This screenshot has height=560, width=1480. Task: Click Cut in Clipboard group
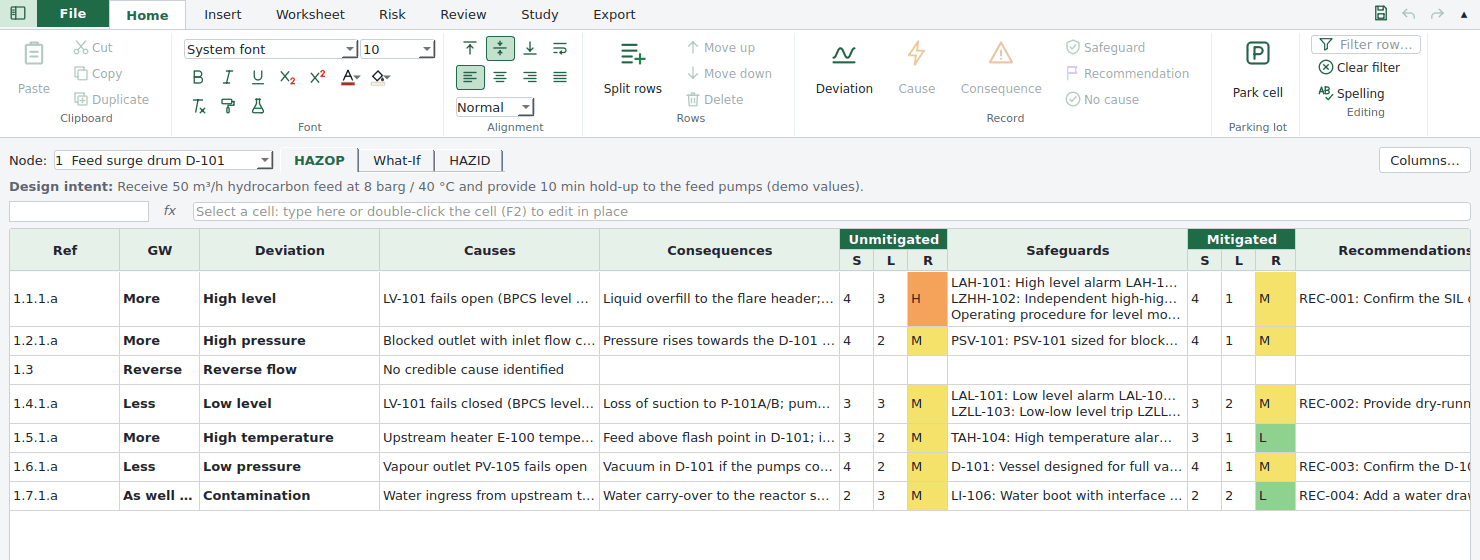pos(92,48)
